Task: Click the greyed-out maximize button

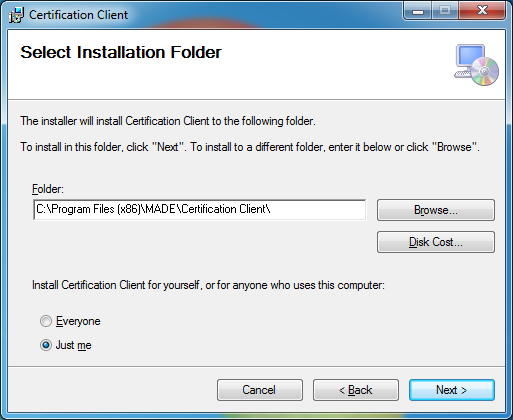Action: click(x=445, y=11)
